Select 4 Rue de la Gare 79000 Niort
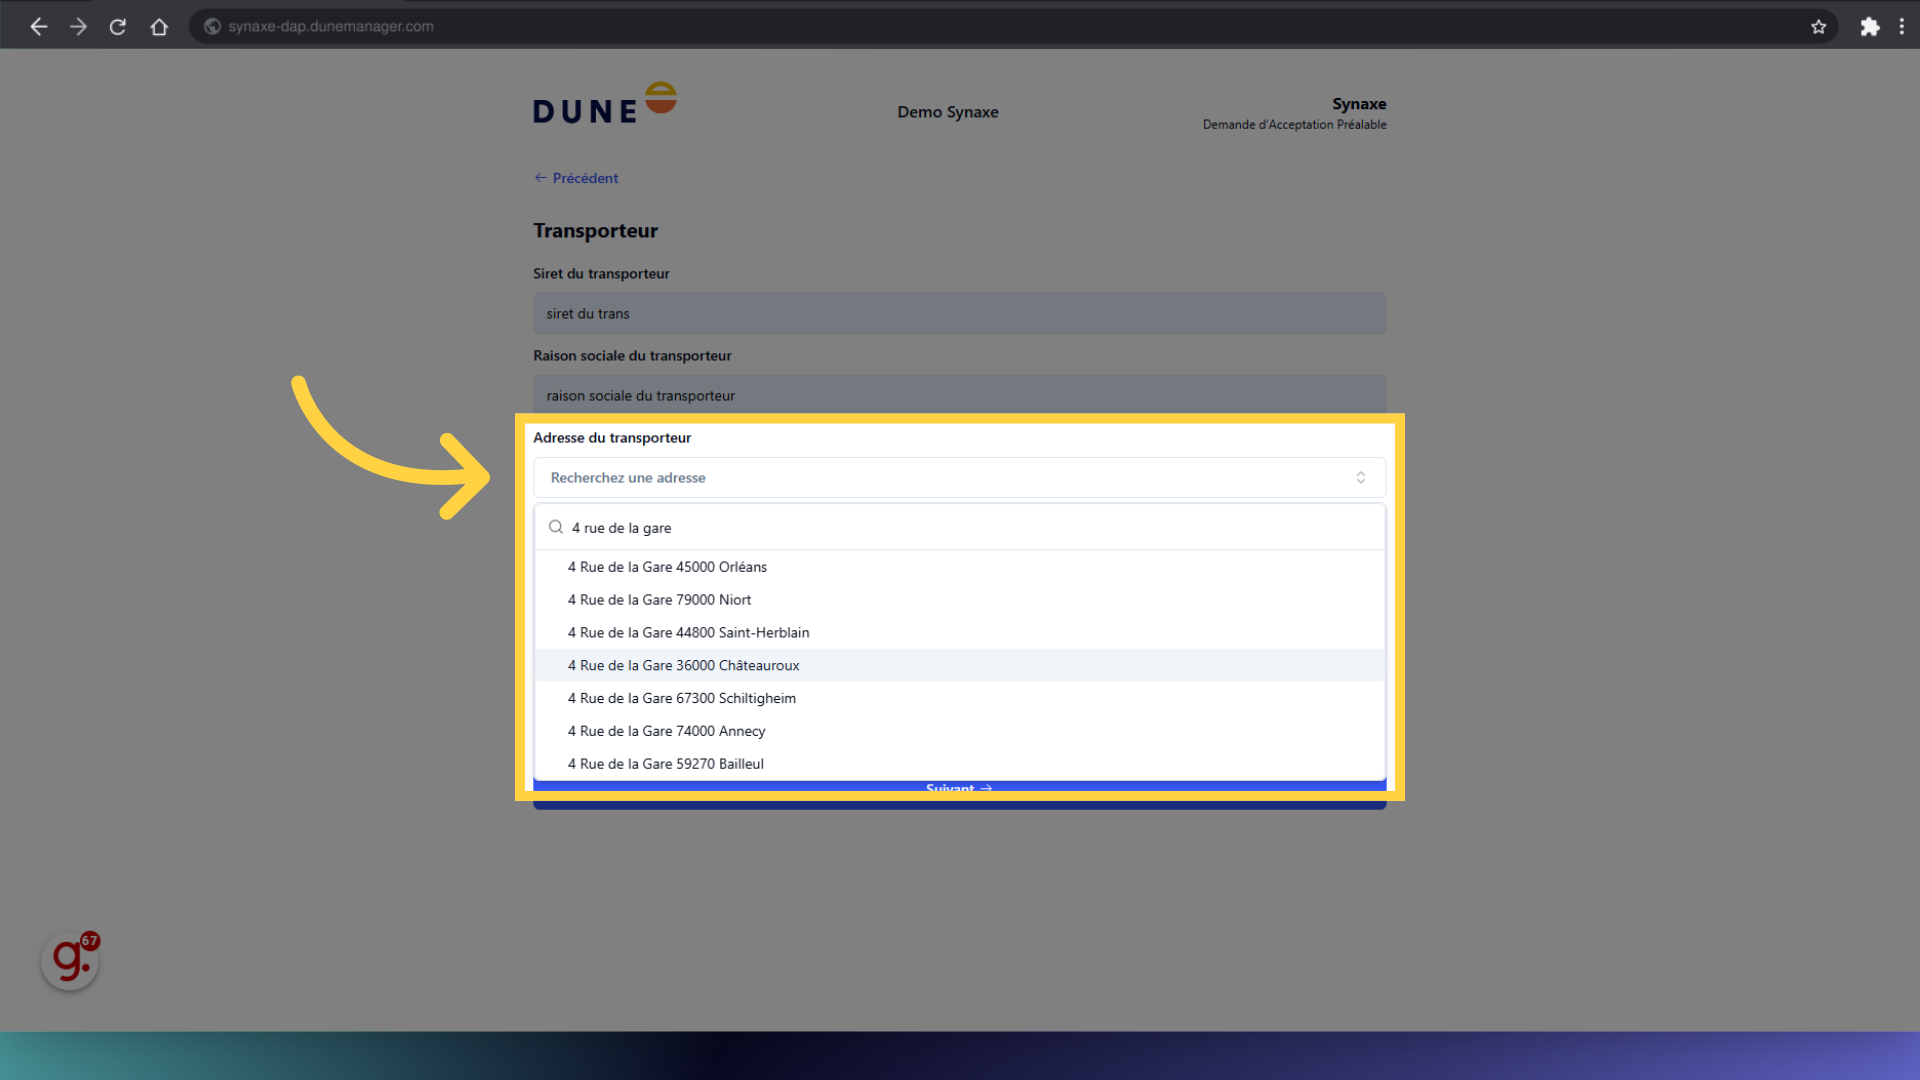 coord(659,600)
